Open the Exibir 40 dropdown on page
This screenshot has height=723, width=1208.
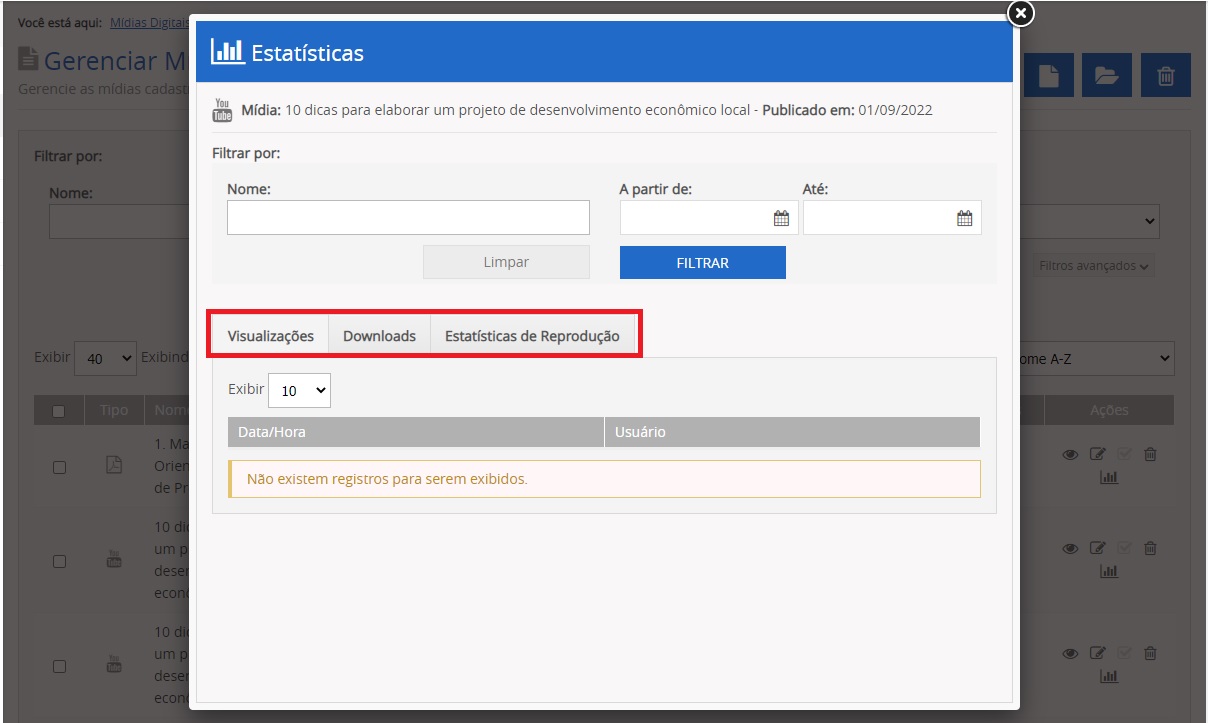coord(106,357)
